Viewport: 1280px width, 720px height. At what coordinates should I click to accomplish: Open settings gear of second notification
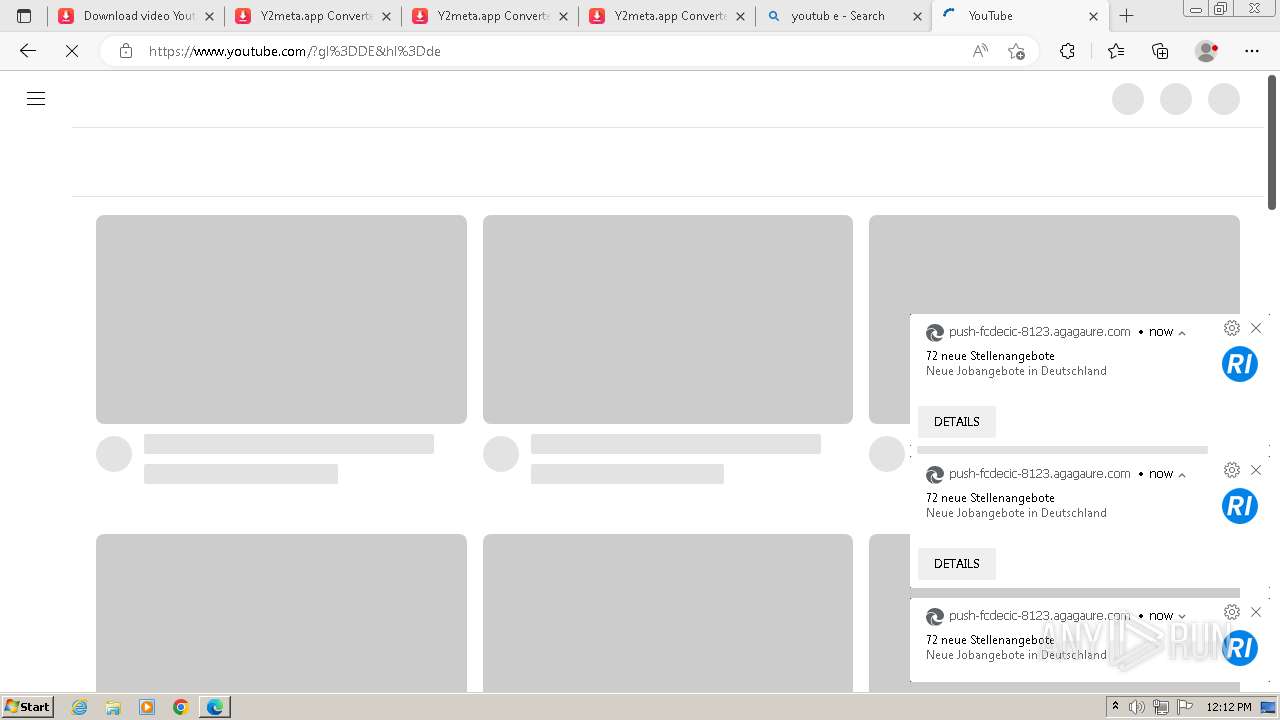(x=1232, y=470)
